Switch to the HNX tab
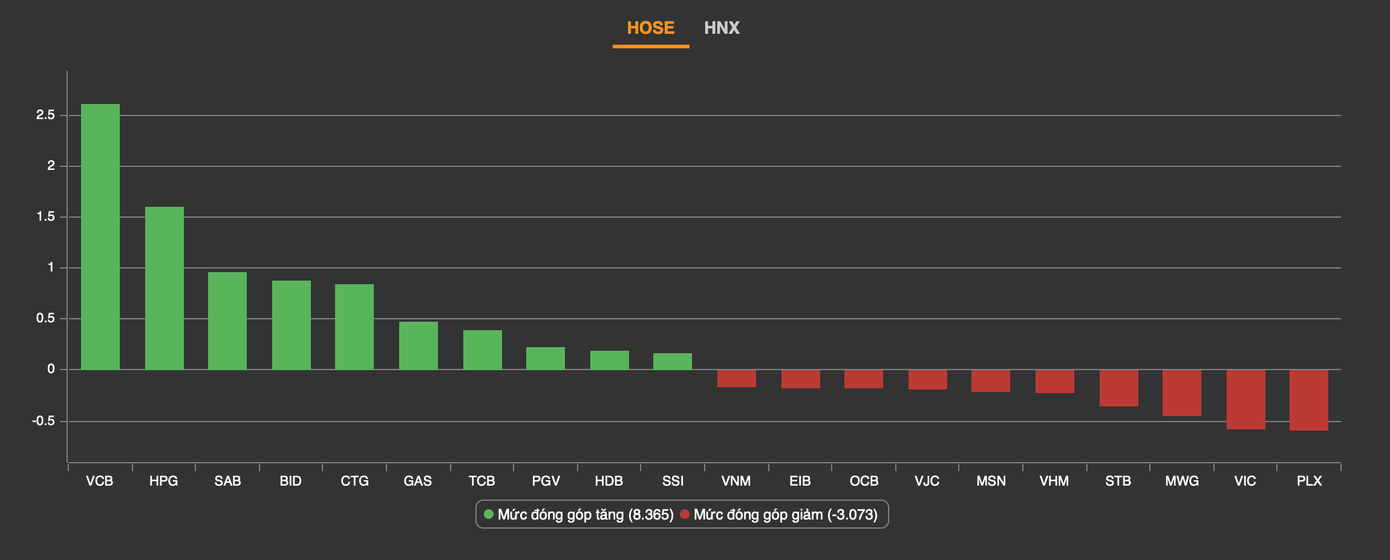This screenshot has width=1390, height=560. coord(721,28)
